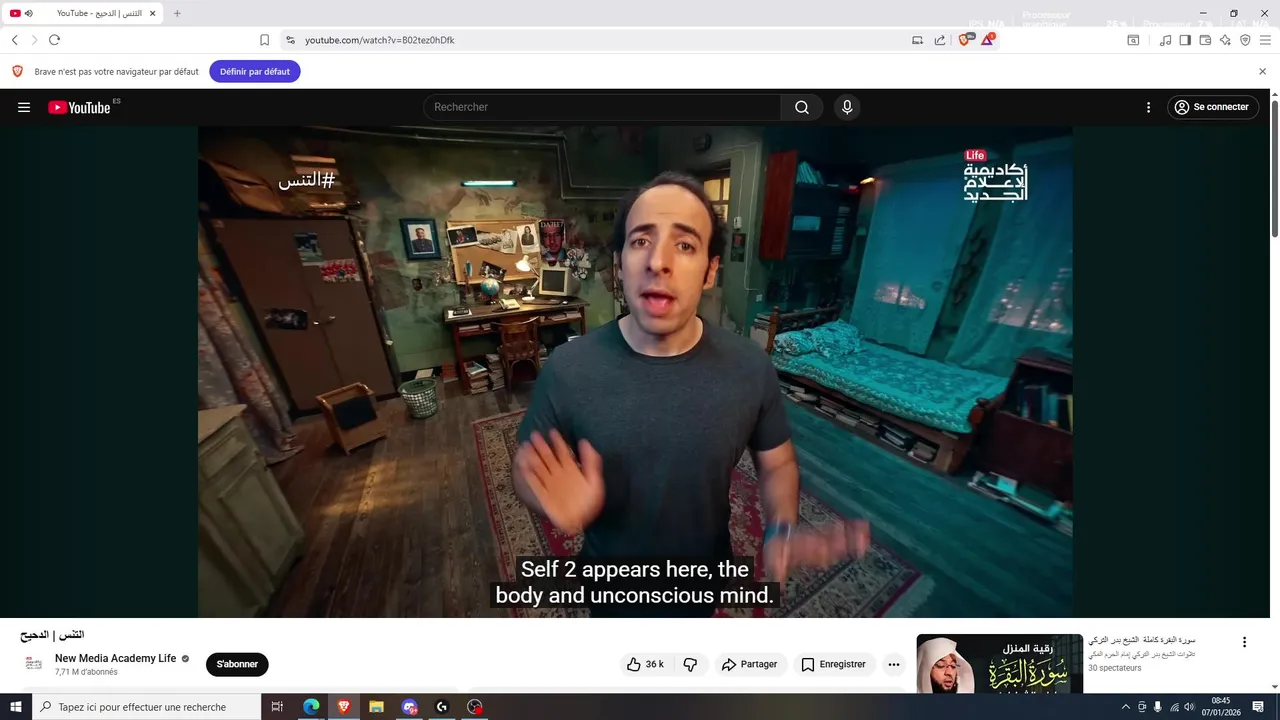Image resolution: width=1280 pixels, height=720 pixels.
Task: Open site settings icon in address bar
Action: (x=290, y=40)
